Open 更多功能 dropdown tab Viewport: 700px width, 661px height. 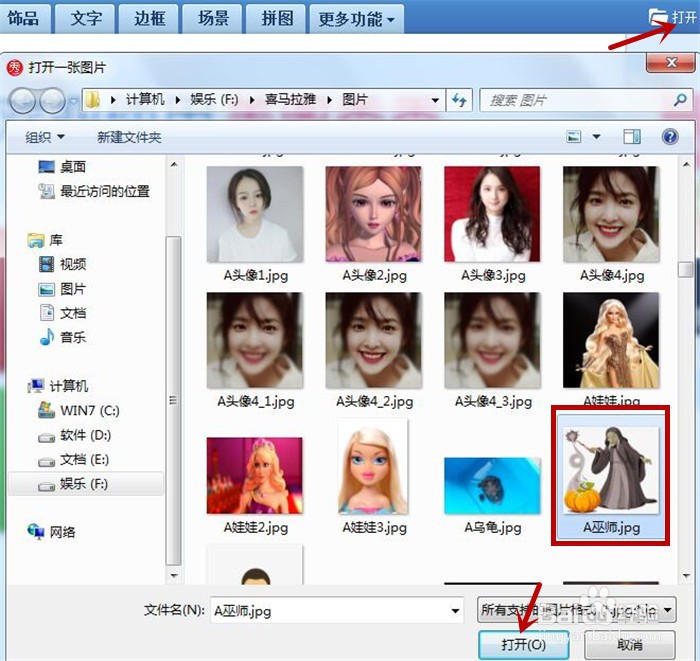[x=356, y=19]
